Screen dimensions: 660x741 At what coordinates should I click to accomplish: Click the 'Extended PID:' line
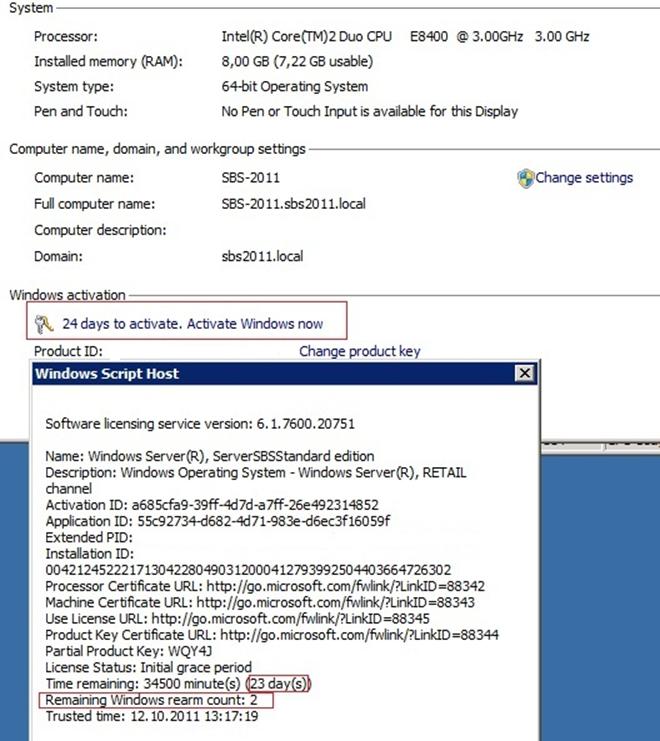tap(89, 537)
